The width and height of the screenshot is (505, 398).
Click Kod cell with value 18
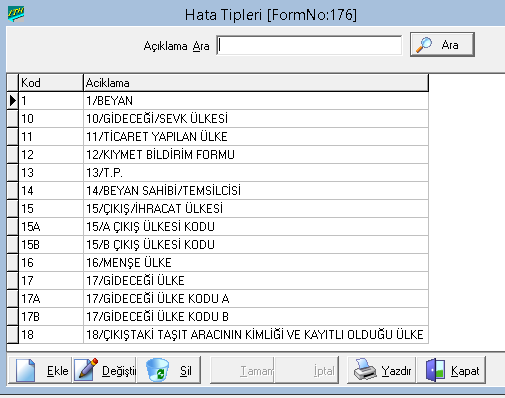click(x=51, y=335)
